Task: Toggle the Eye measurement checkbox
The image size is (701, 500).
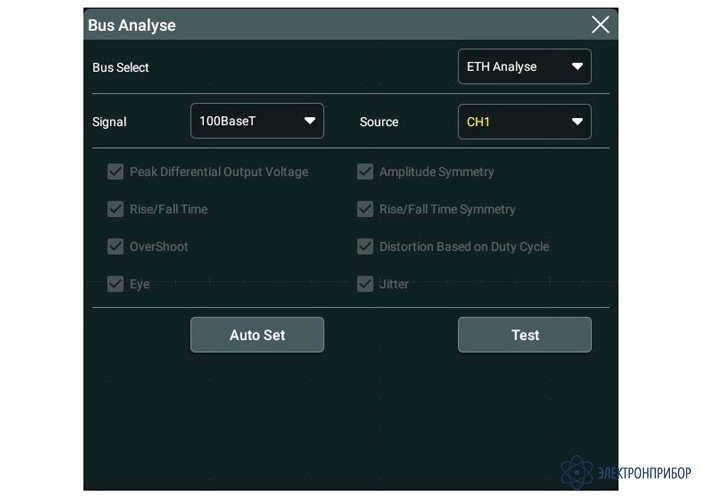Action: coord(115,284)
